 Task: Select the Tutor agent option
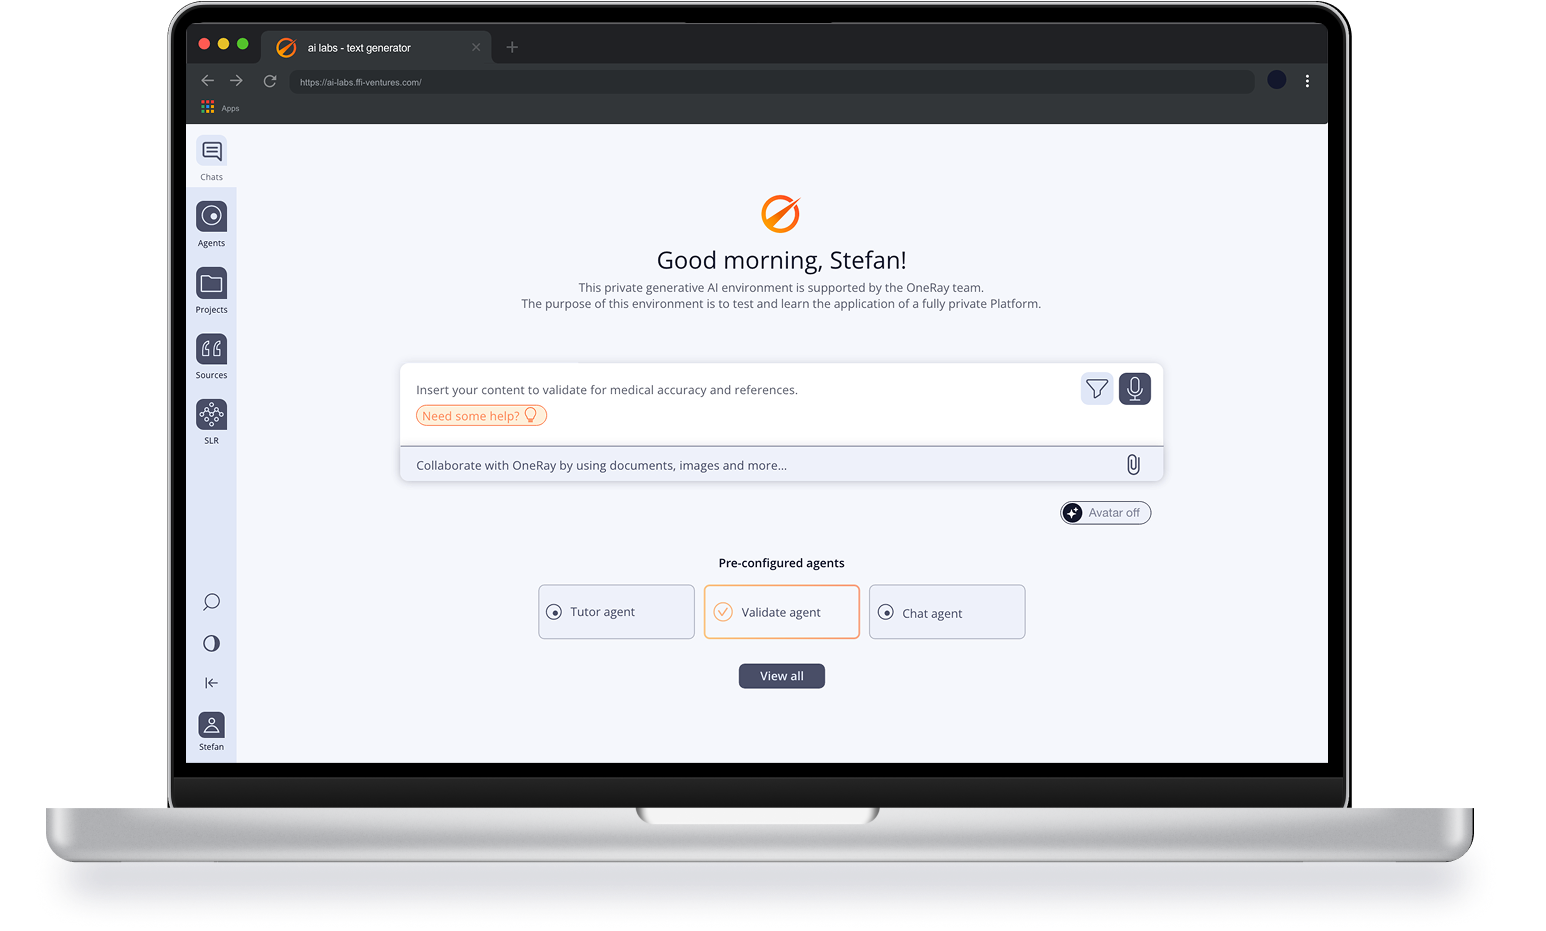click(x=616, y=612)
